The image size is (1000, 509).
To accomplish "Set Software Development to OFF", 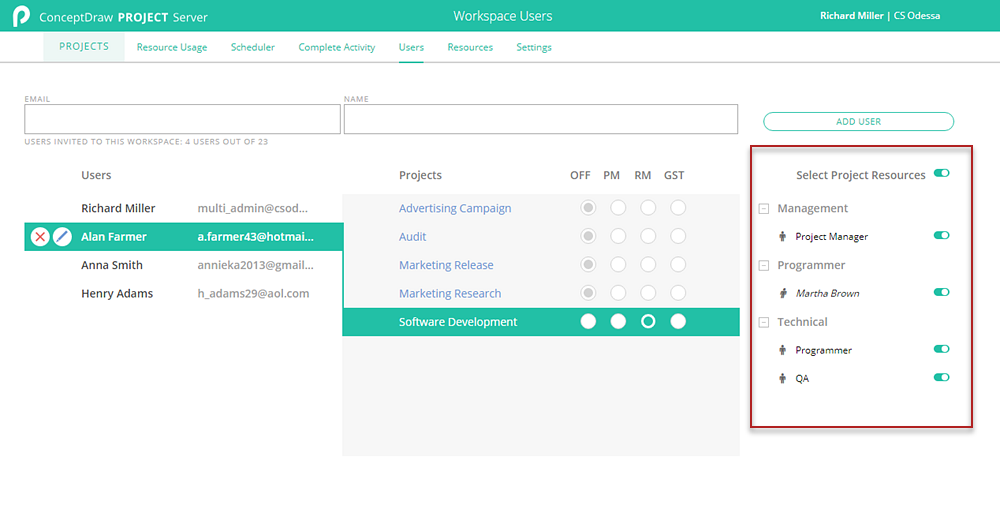I will coord(588,321).
